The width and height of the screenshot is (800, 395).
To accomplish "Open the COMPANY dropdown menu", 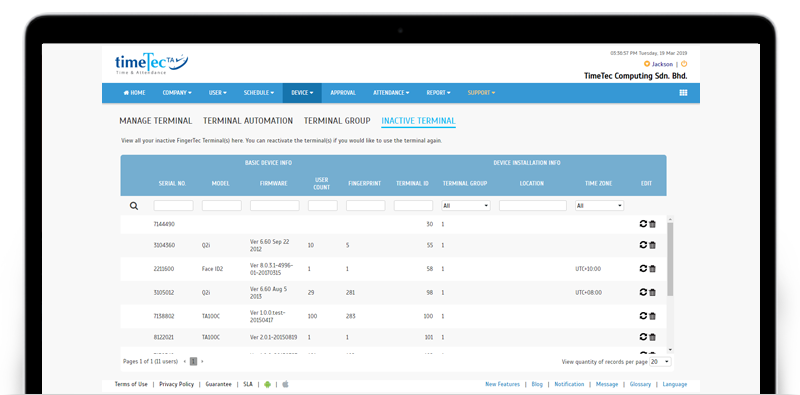I will [x=177, y=93].
